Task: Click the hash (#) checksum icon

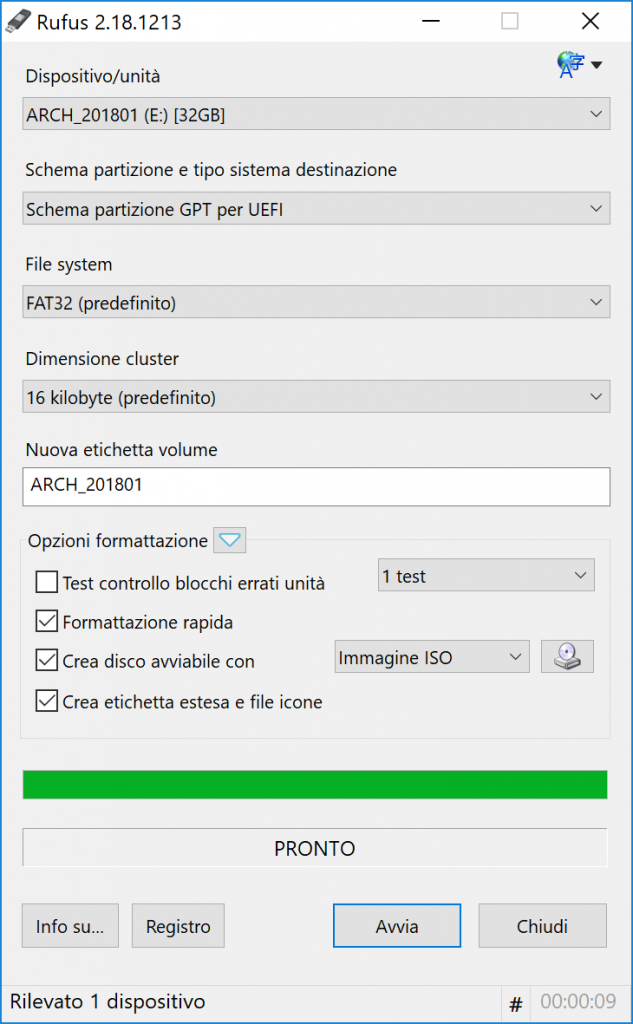Action: 516,1003
